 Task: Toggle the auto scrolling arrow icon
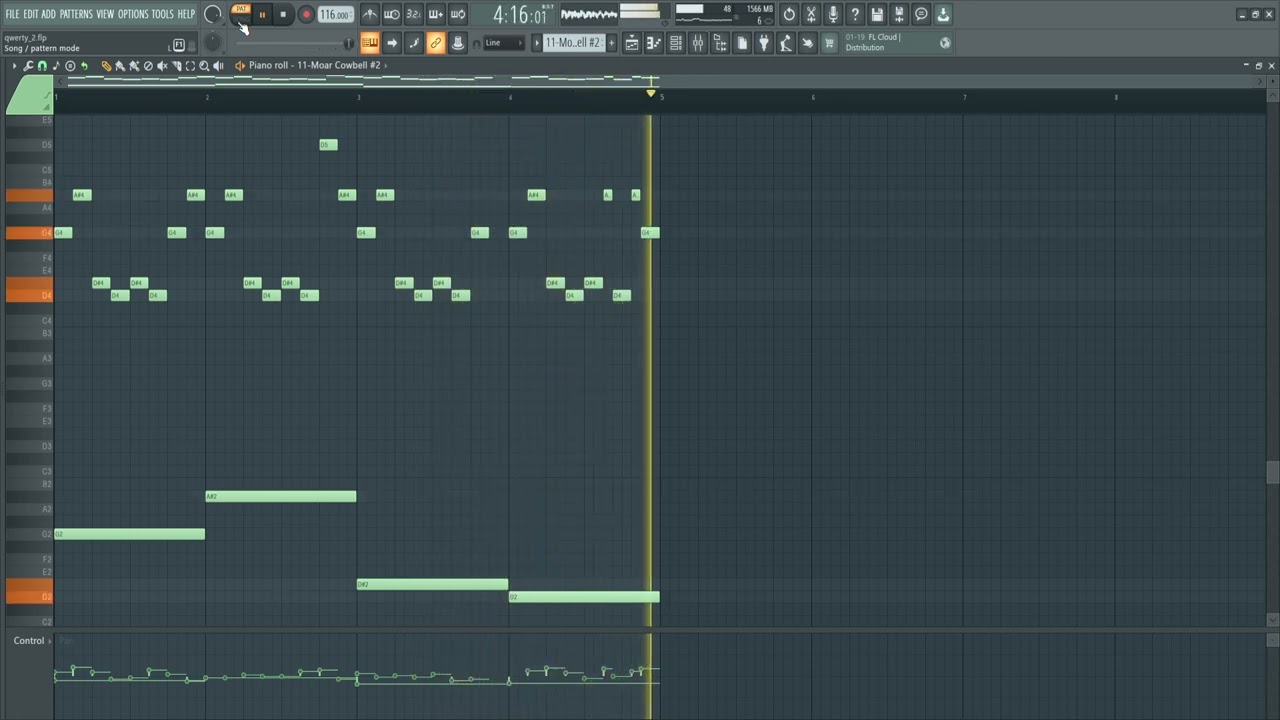[x=392, y=43]
